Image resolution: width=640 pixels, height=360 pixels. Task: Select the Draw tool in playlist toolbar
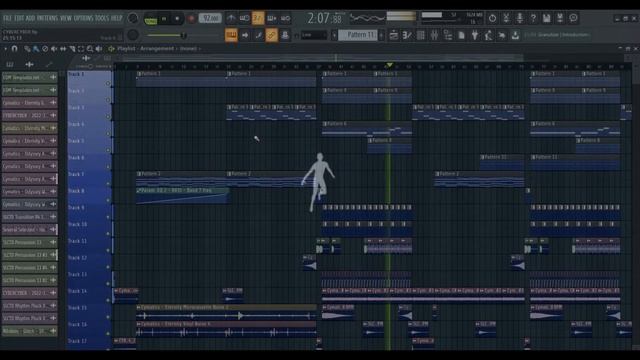27,49
